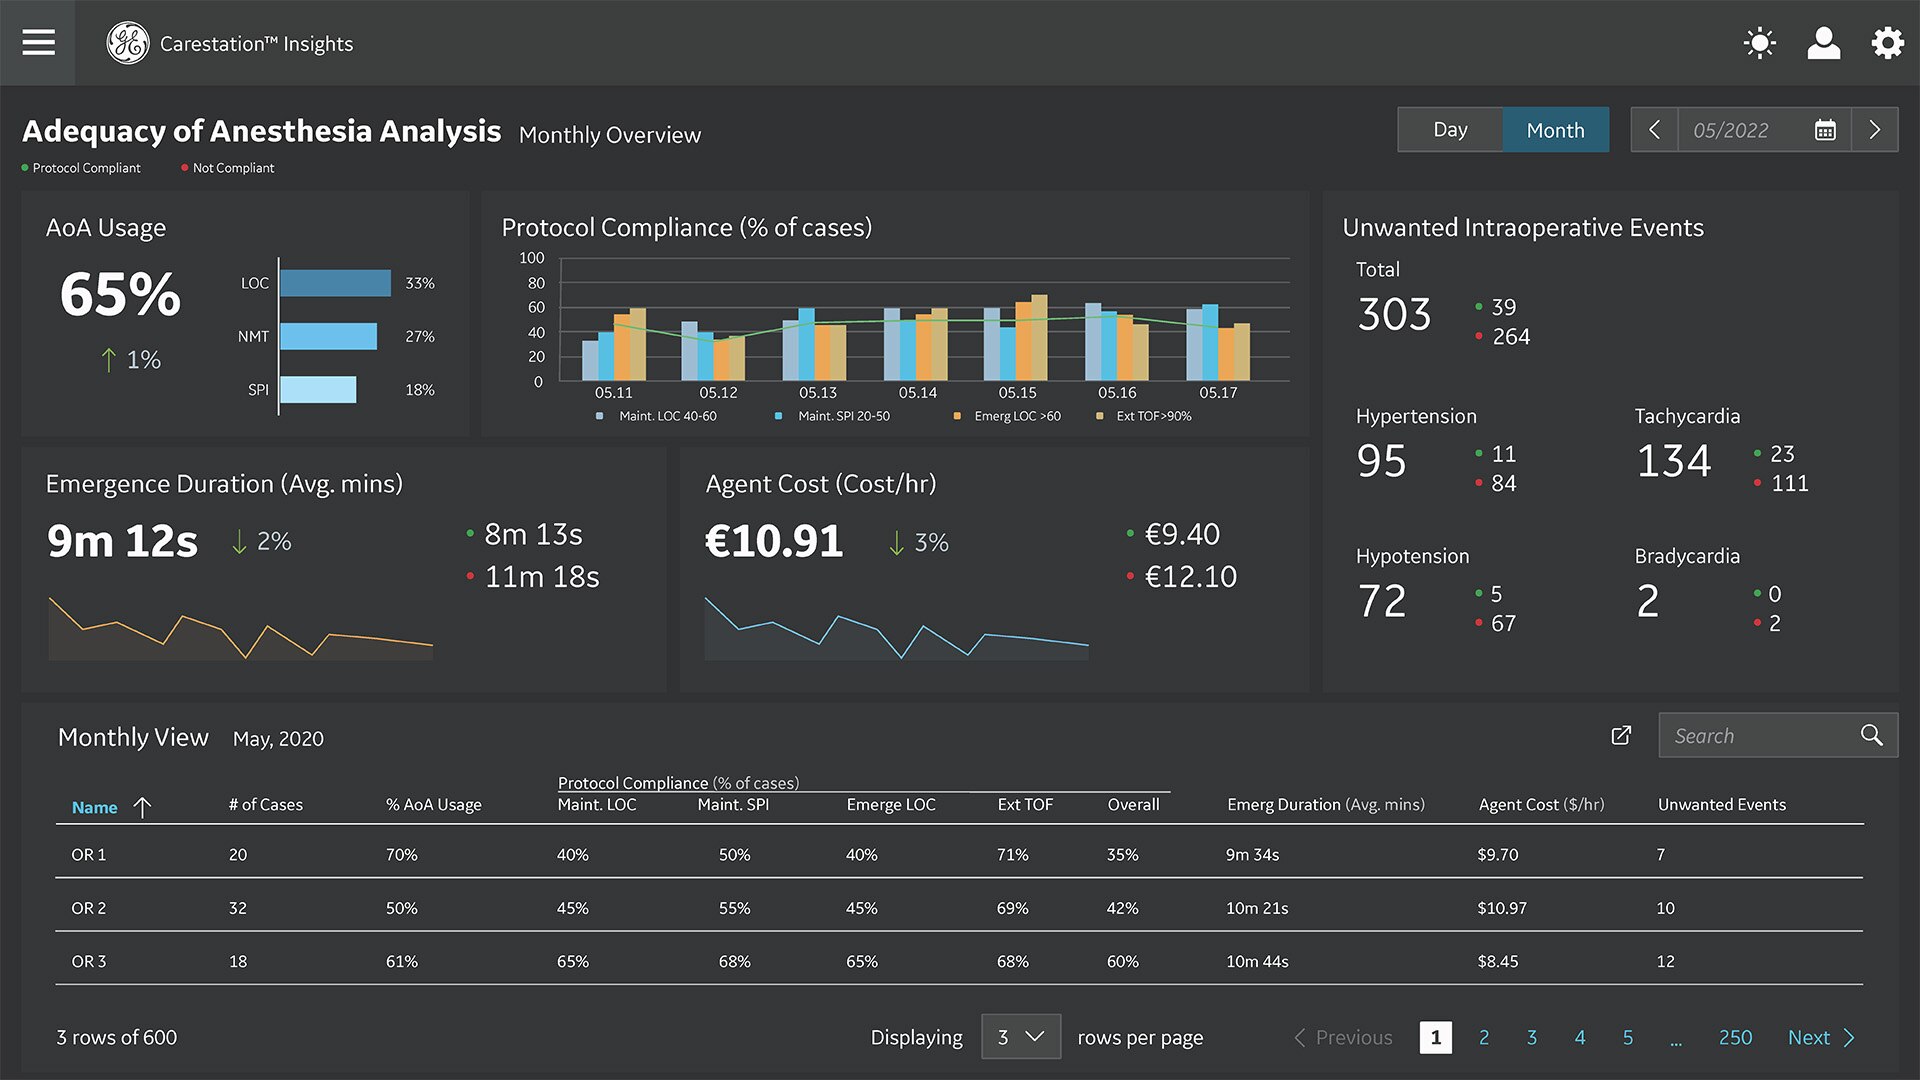Toggle the Protocol Compliant legend
1920x1080 pixels.
[82, 167]
